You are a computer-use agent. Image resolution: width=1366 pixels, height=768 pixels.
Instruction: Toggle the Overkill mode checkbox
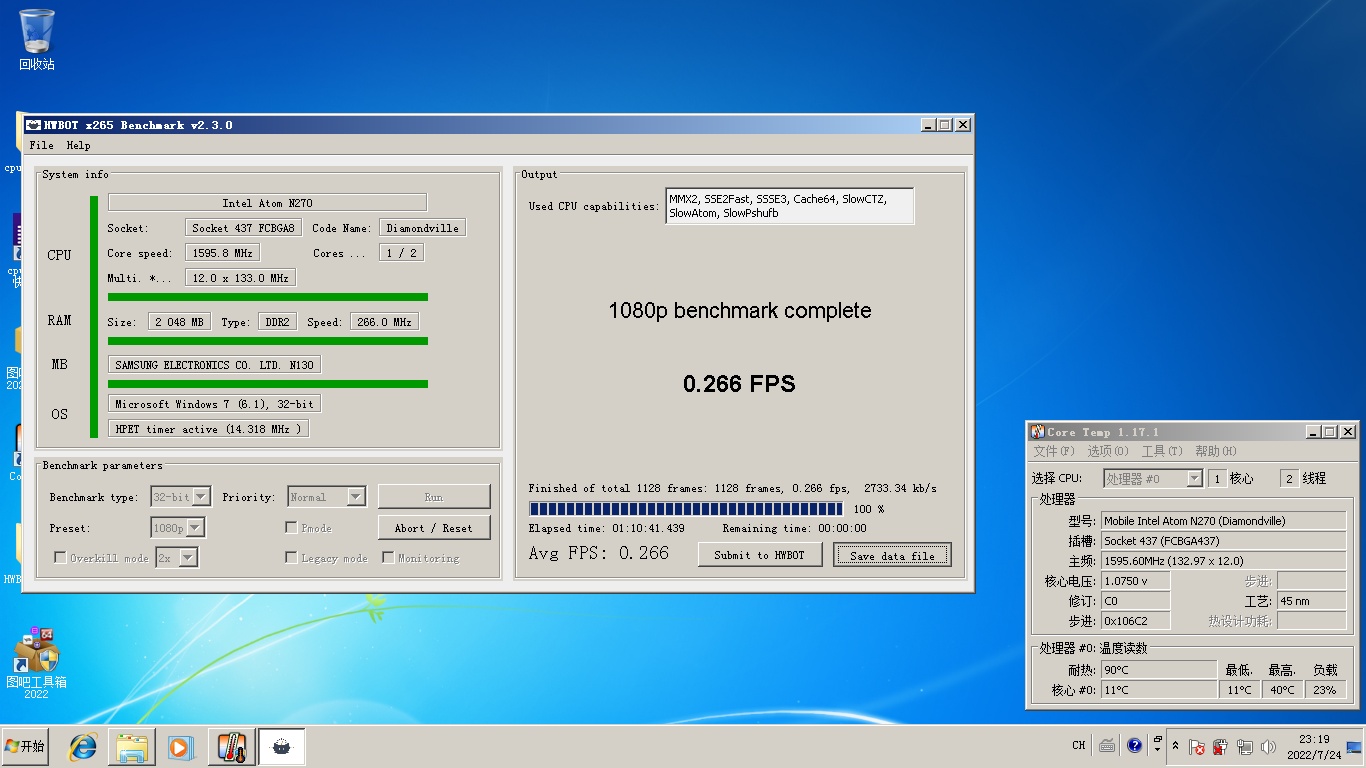point(60,557)
